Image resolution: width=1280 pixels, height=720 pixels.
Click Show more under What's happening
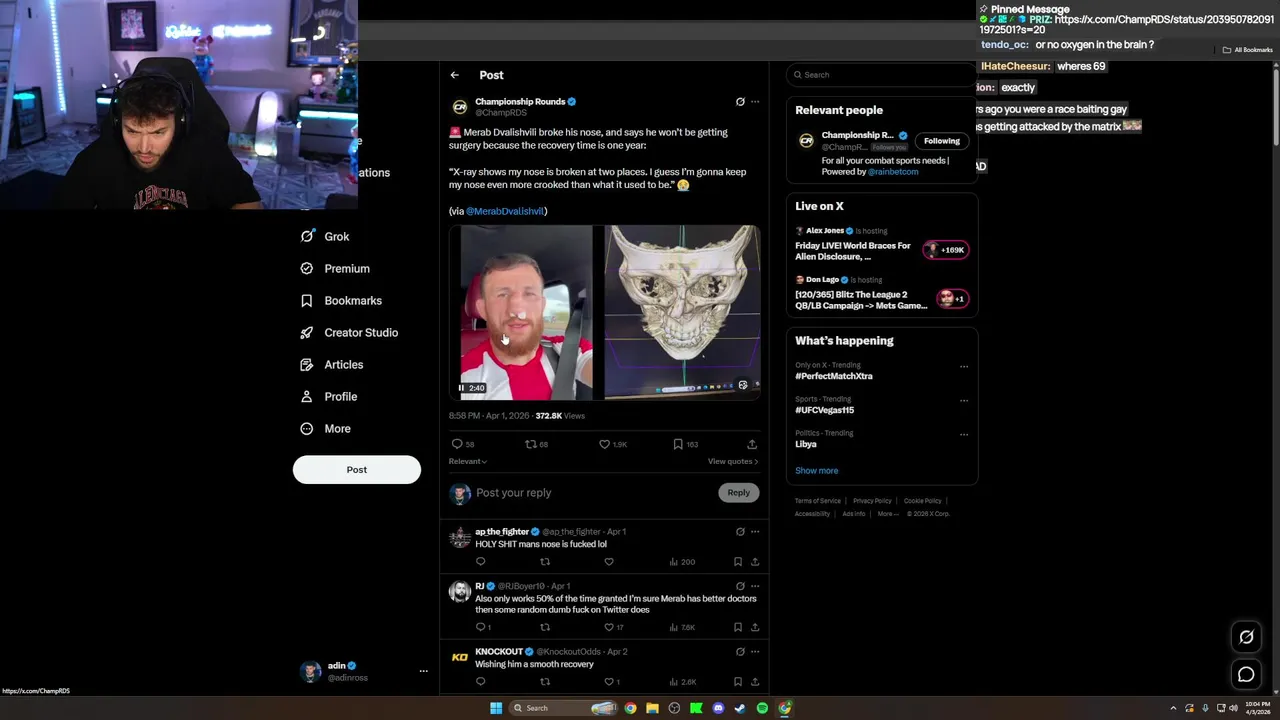(x=817, y=471)
